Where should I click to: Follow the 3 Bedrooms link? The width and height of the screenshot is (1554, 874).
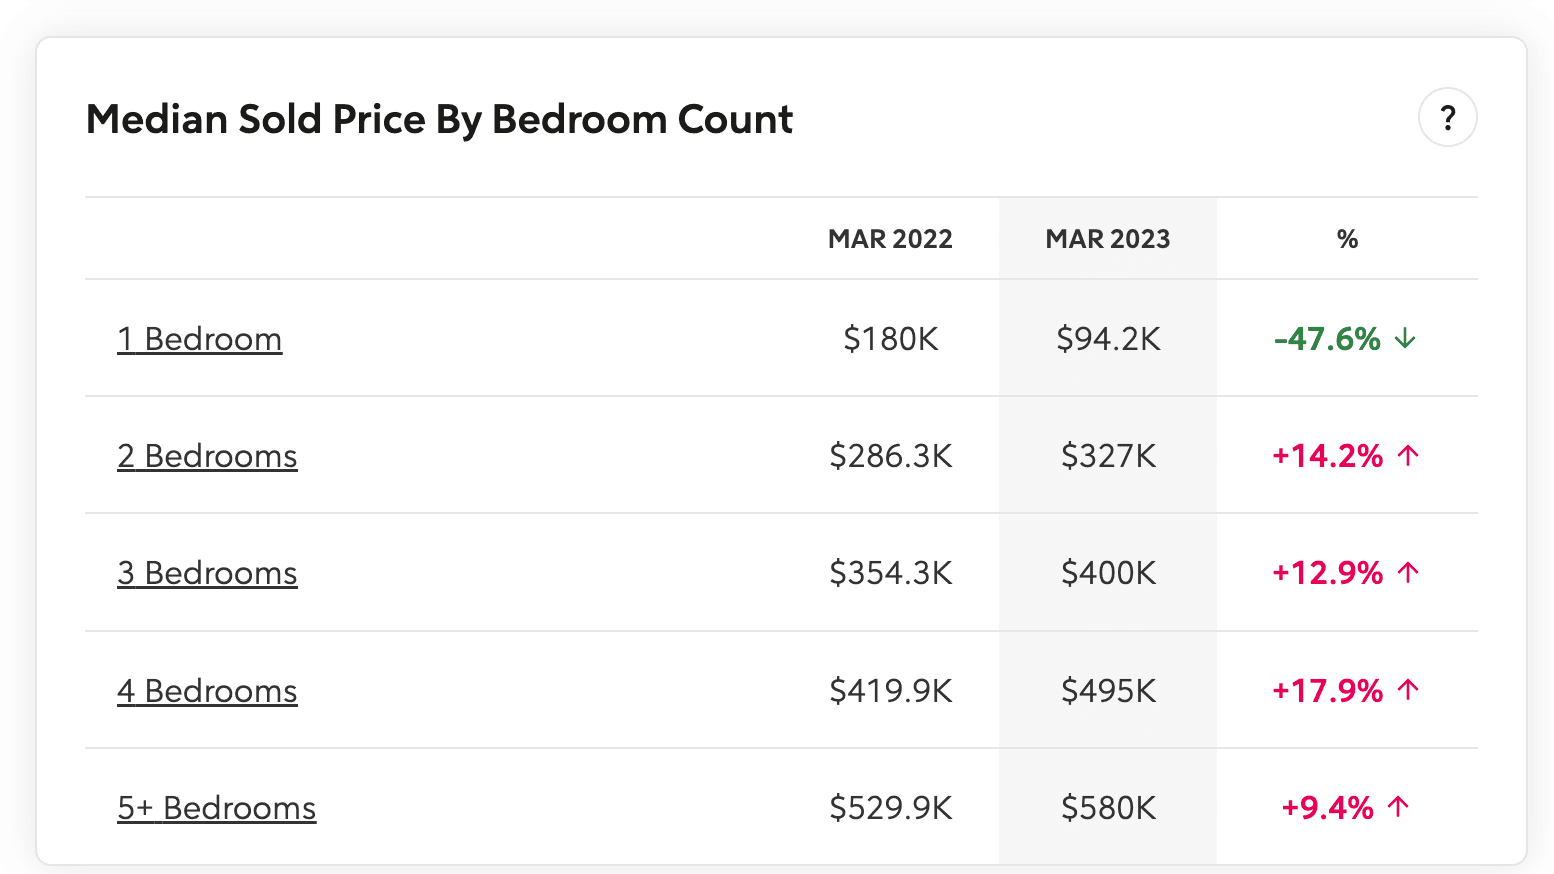(x=207, y=573)
